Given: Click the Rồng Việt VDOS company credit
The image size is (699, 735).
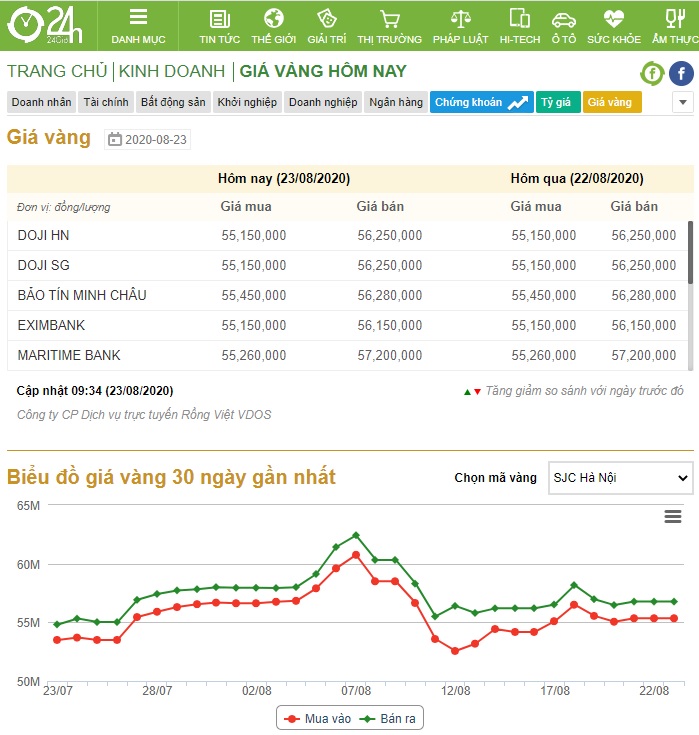Looking at the screenshot, I should (x=144, y=415).
